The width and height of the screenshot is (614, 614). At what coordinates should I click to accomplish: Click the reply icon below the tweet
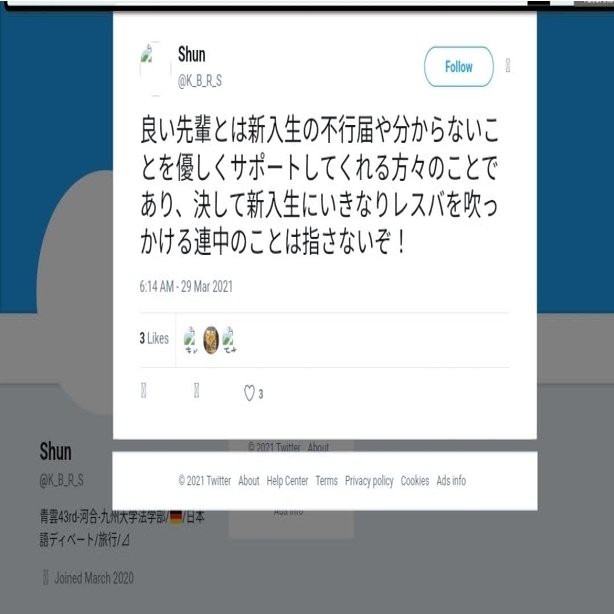click(x=143, y=391)
